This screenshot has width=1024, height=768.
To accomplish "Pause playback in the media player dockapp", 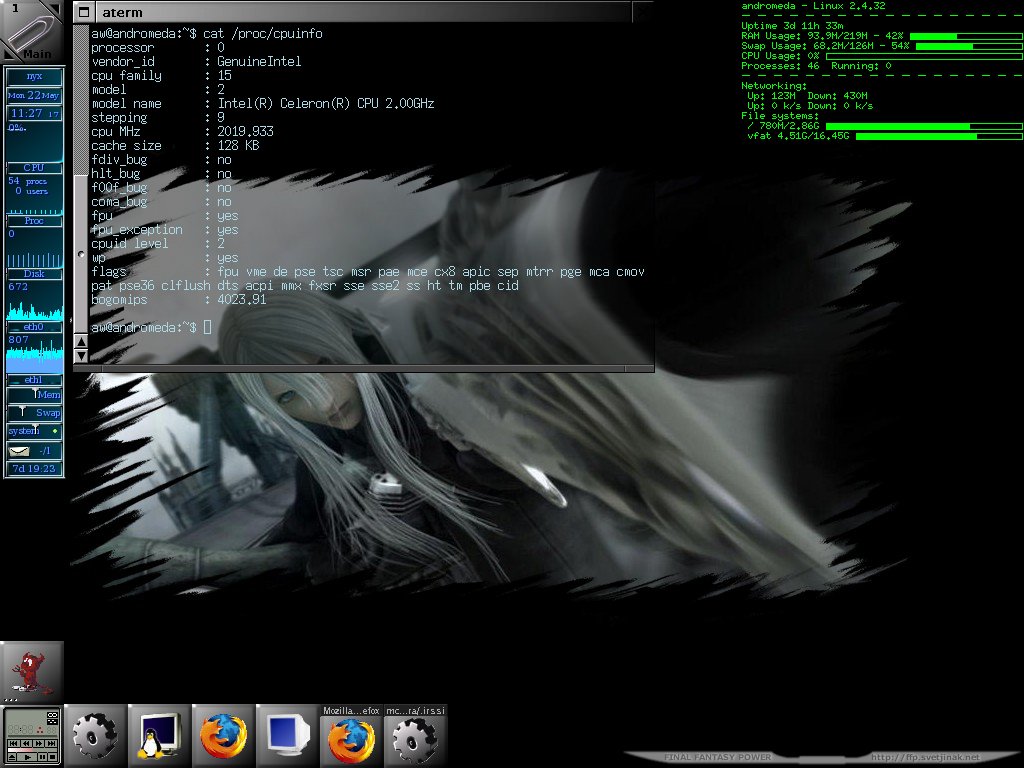I will coord(42,757).
